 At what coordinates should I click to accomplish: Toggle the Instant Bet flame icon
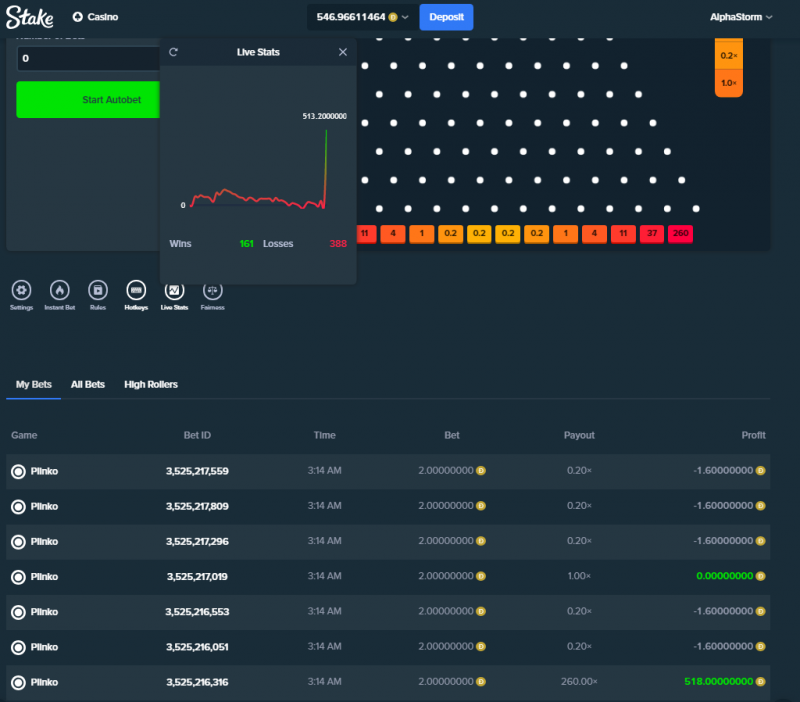60,290
